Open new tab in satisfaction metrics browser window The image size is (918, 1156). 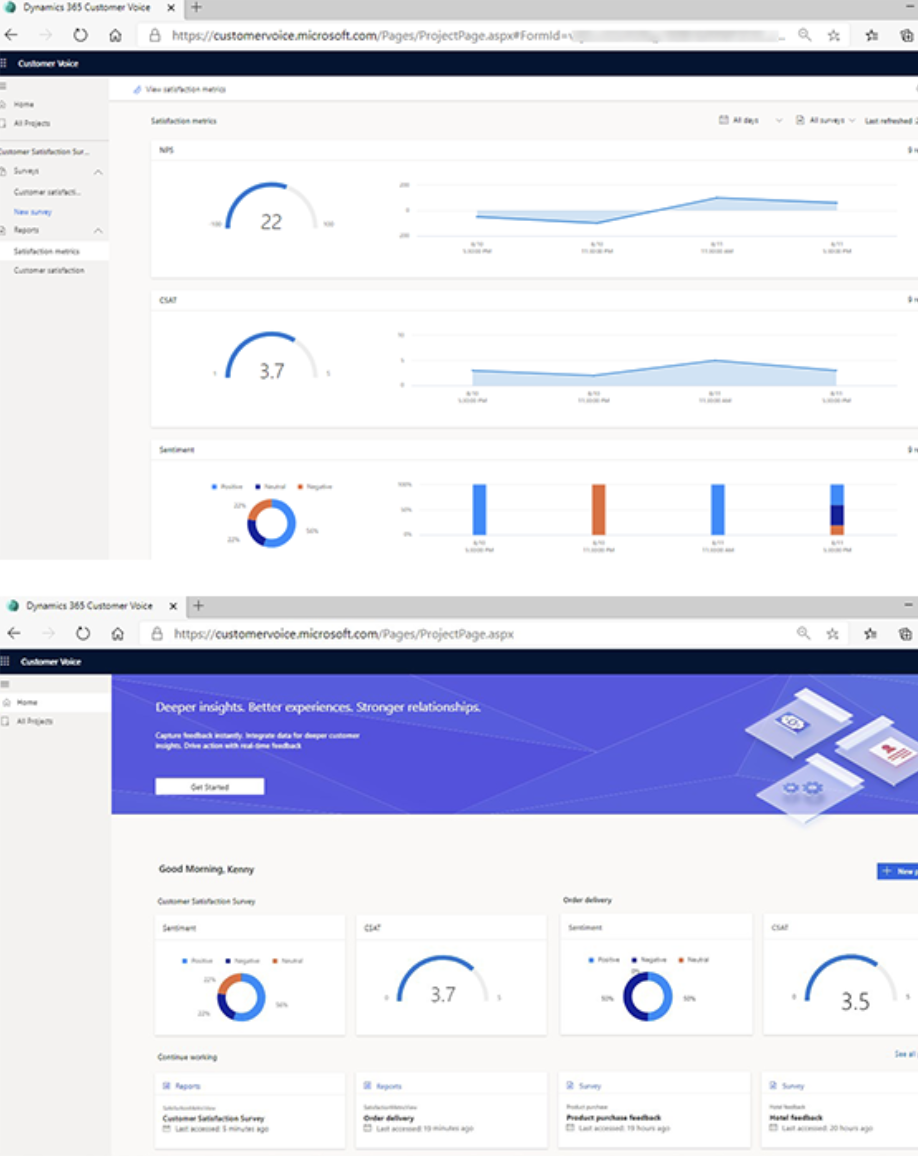[x=196, y=7]
